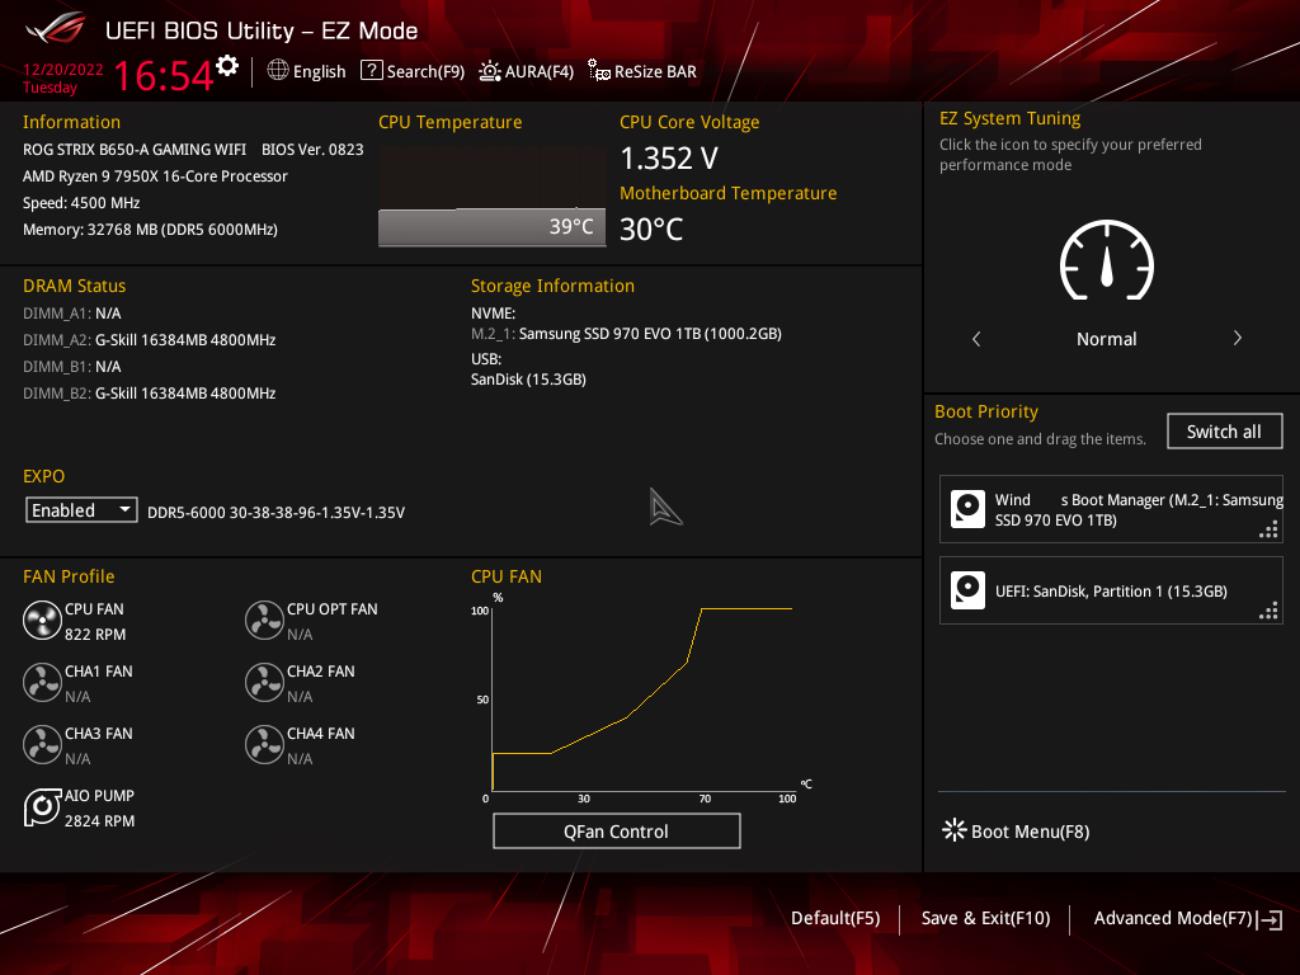This screenshot has width=1300, height=975.
Task: Toggle ReSize BAR setting
Action: [642, 71]
